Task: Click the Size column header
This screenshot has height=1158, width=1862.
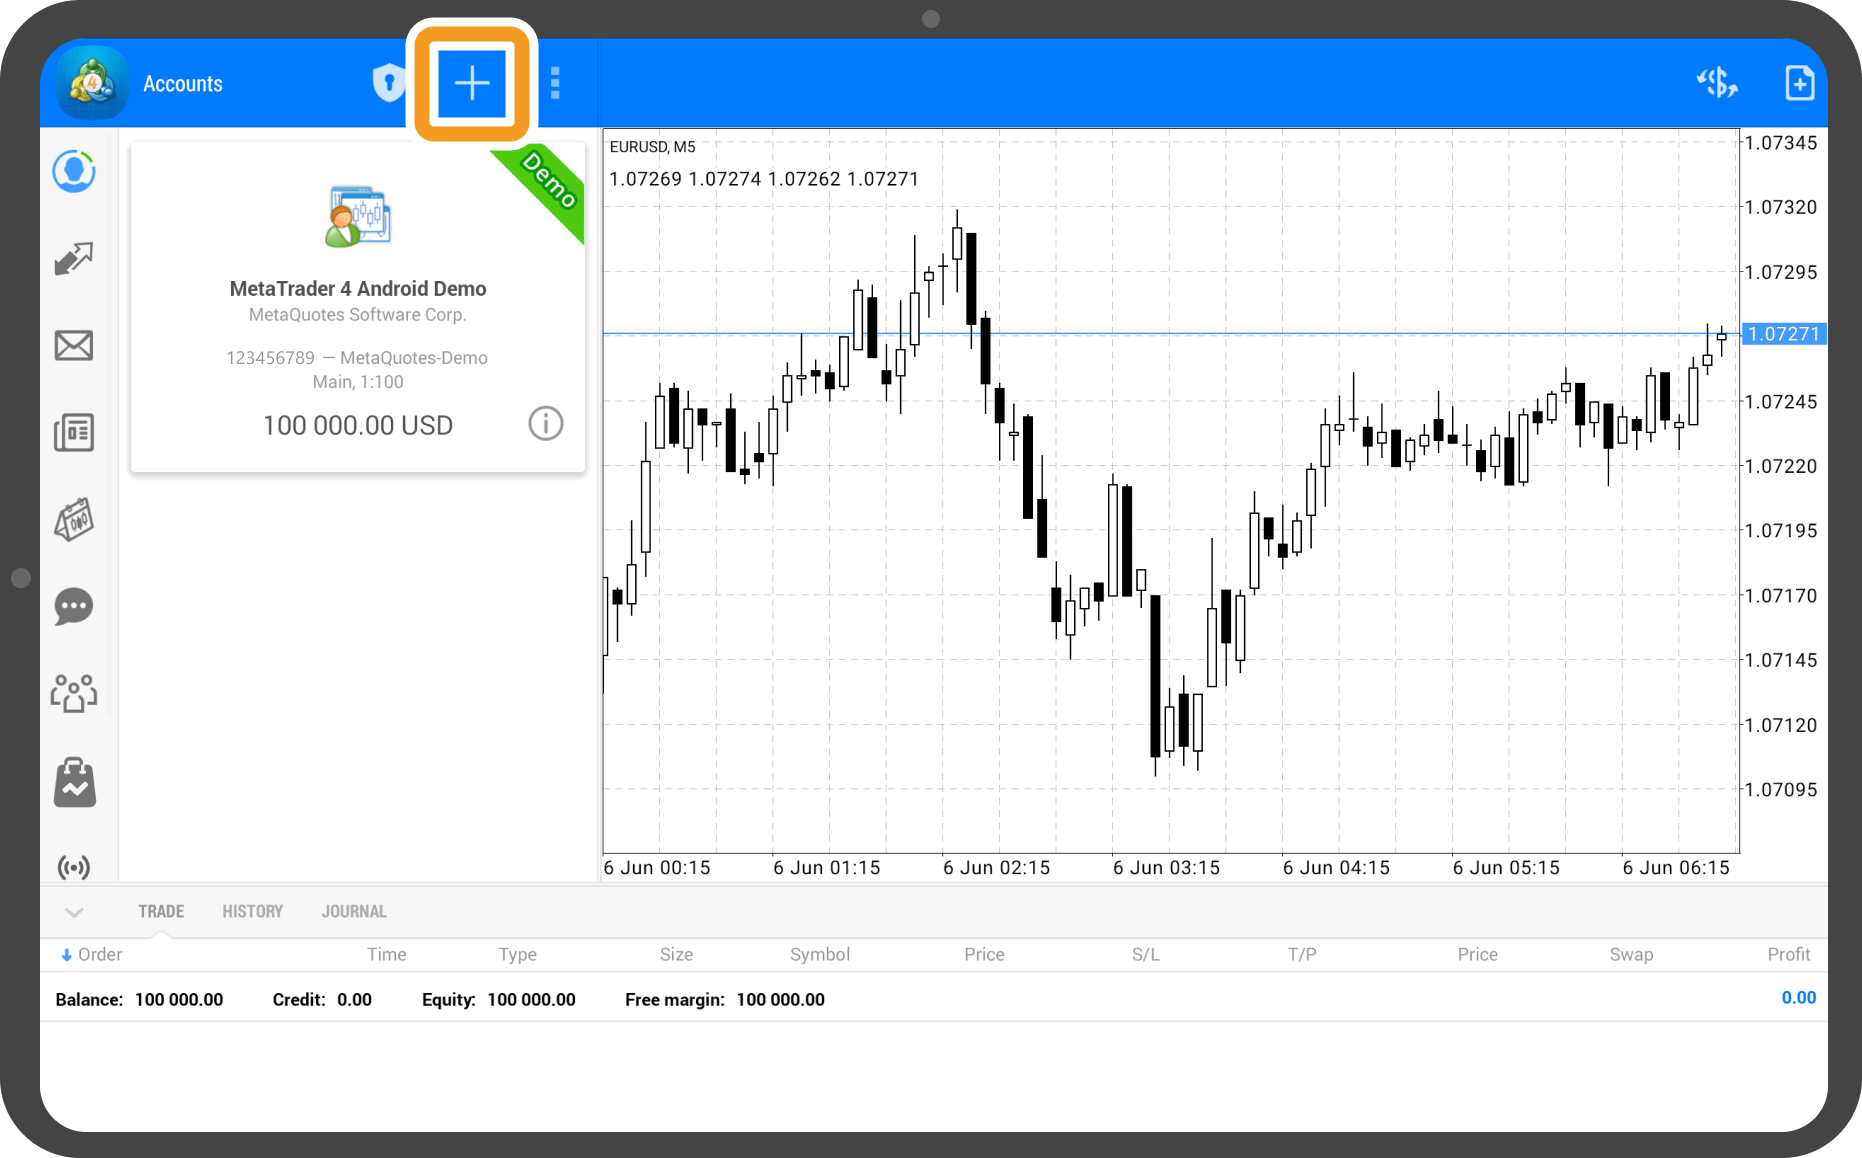Action: pyautogui.click(x=676, y=955)
